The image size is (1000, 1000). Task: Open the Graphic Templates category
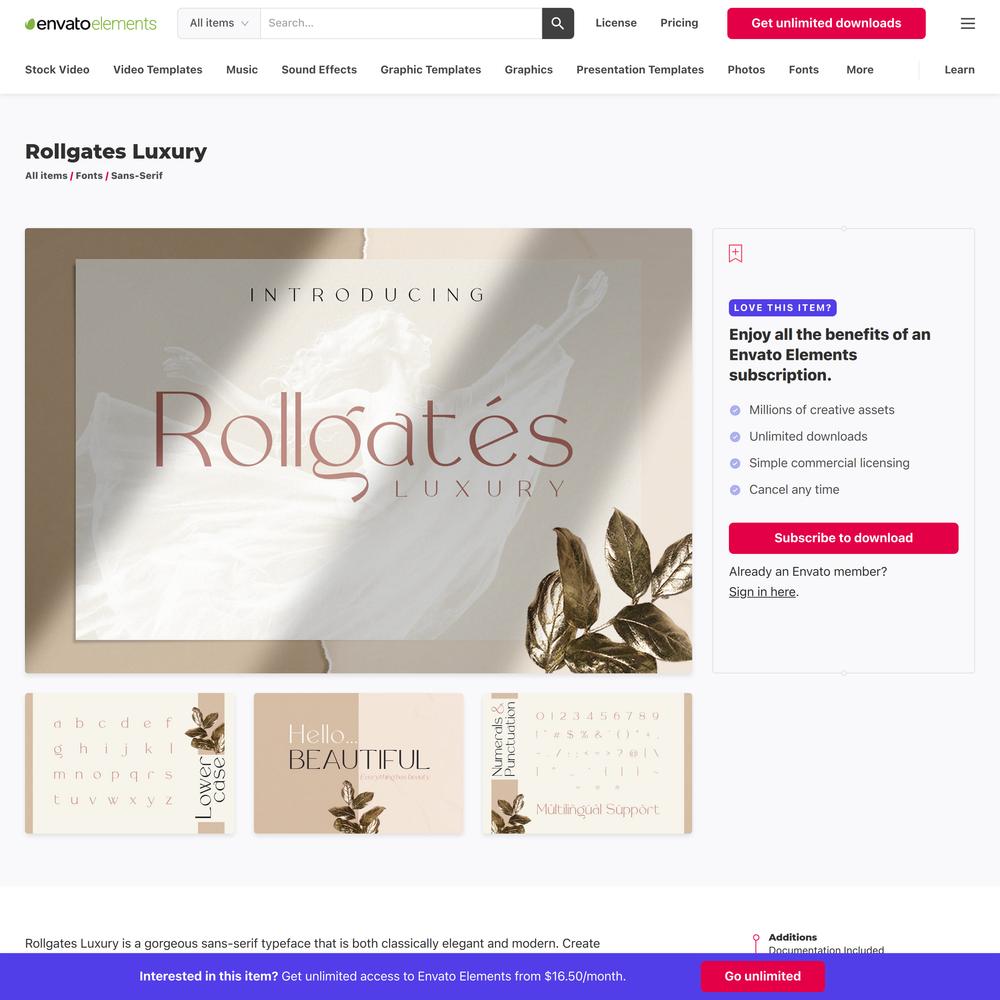pos(430,70)
